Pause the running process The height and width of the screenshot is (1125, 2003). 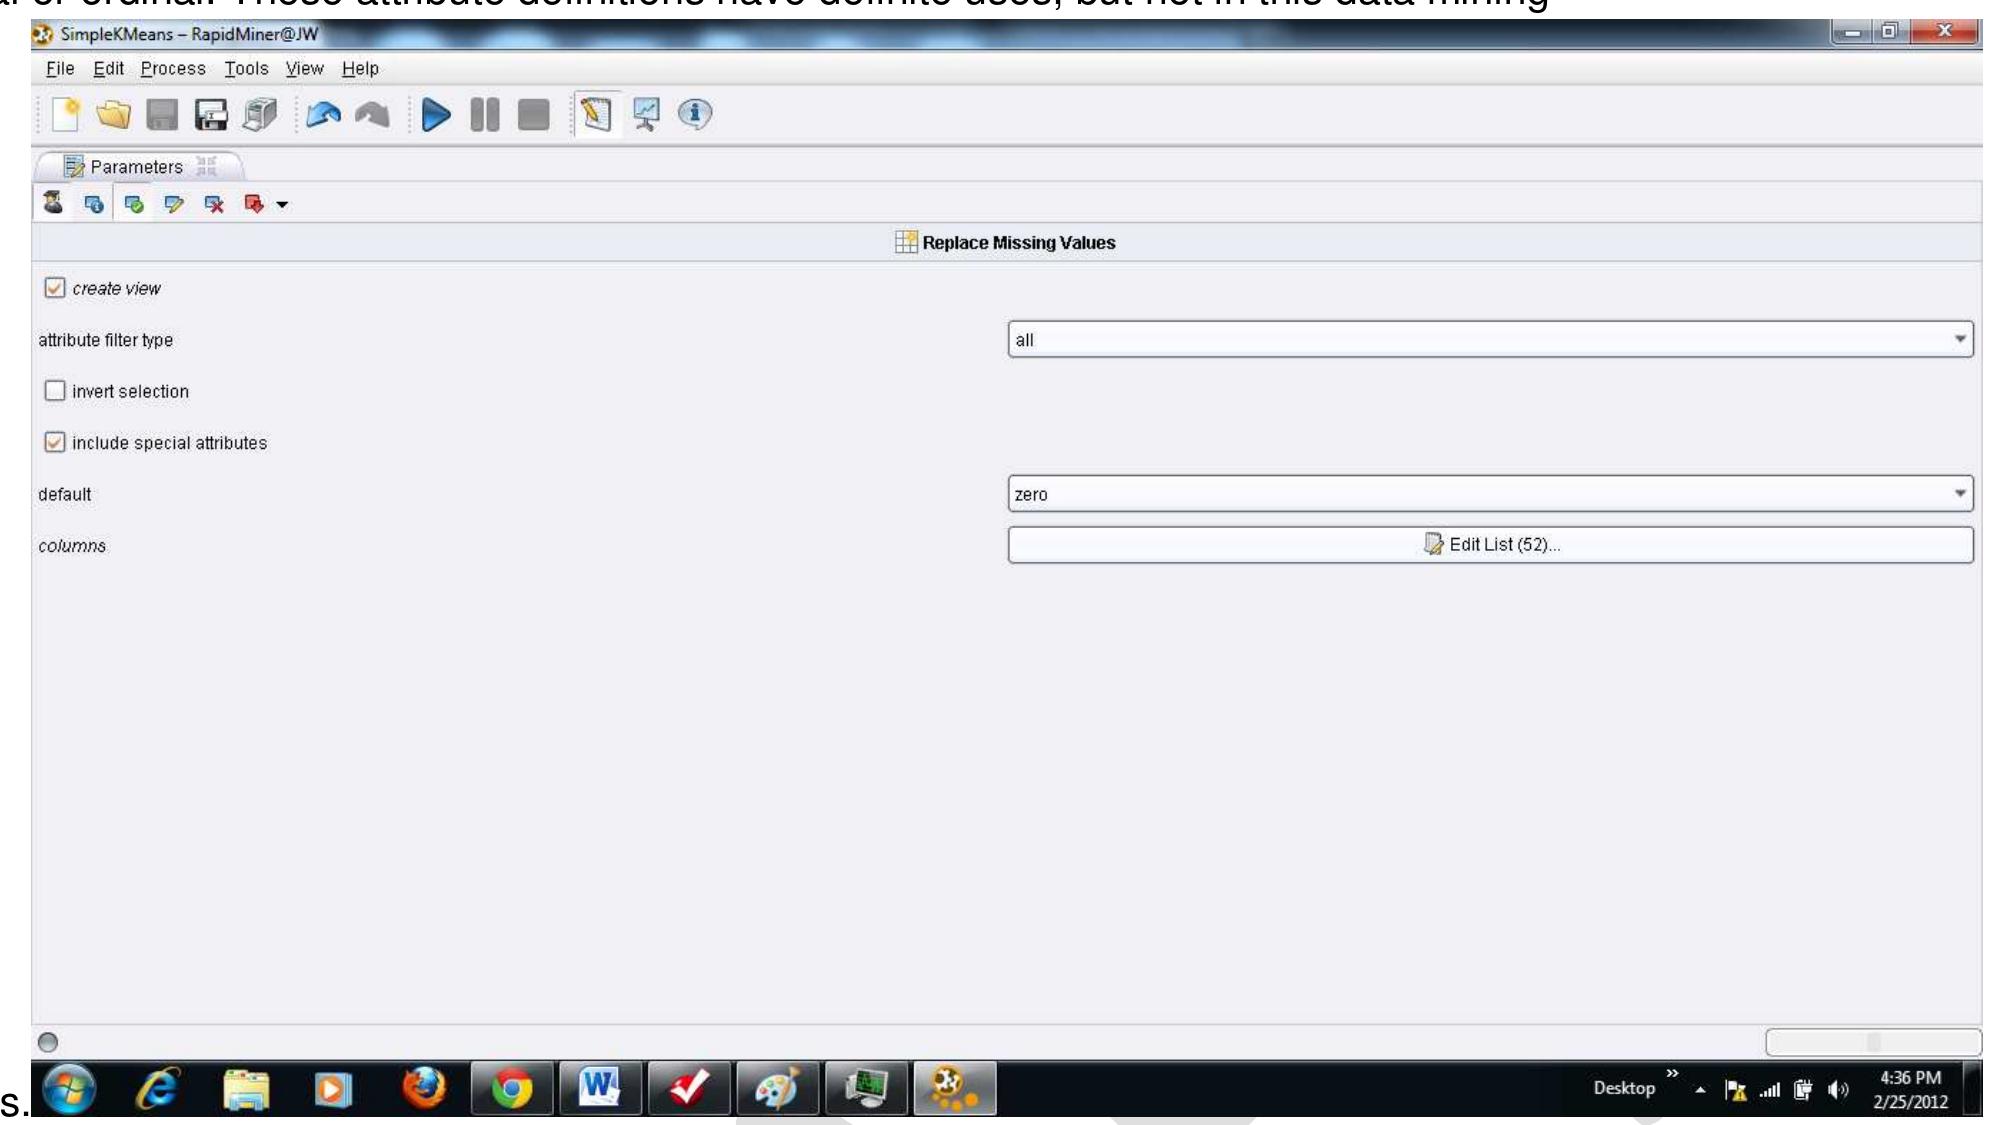(484, 115)
